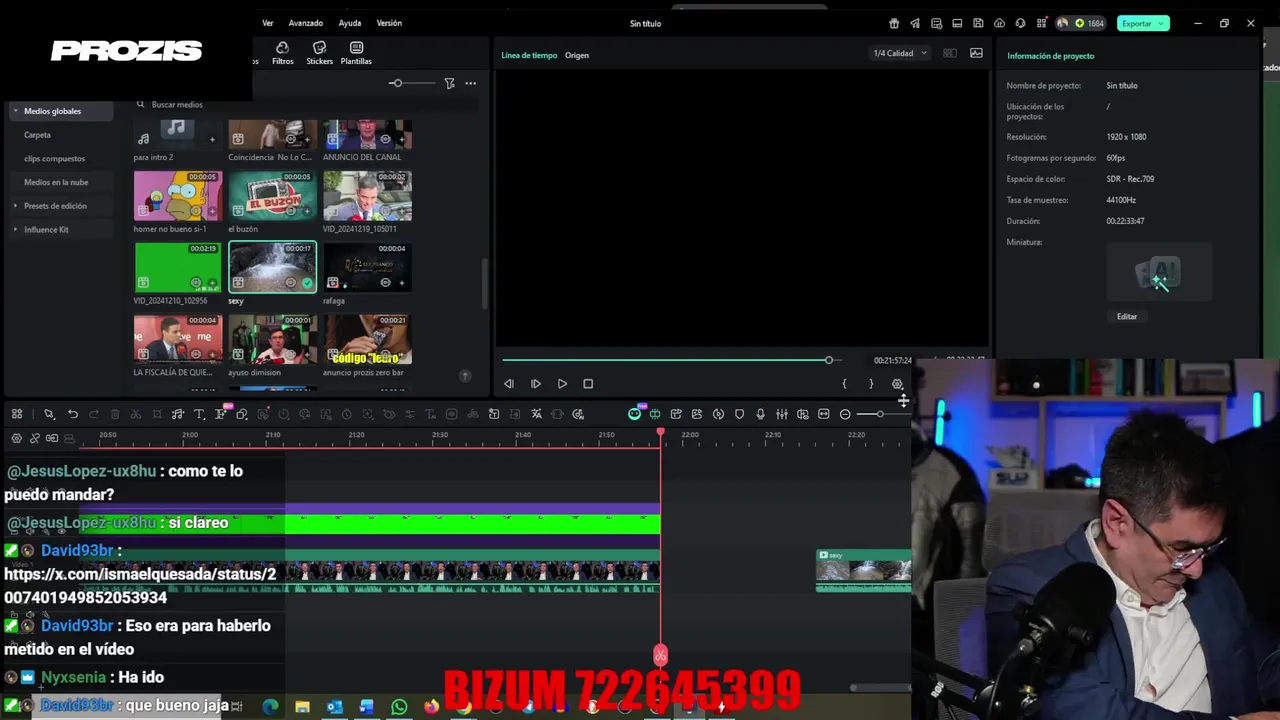Click the checkmark on the sexy clip
The height and width of the screenshot is (720, 1280).
(307, 283)
